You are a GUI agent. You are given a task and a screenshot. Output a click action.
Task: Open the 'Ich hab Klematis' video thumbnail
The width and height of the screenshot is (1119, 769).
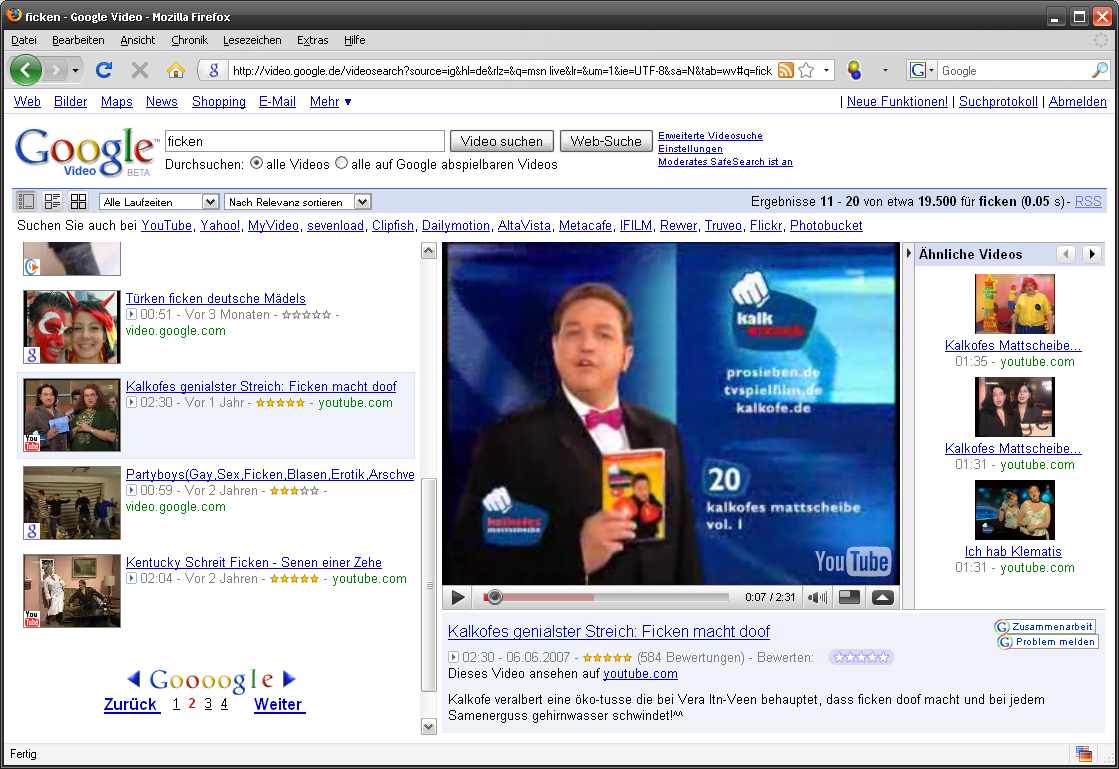click(x=1014, y=510)
